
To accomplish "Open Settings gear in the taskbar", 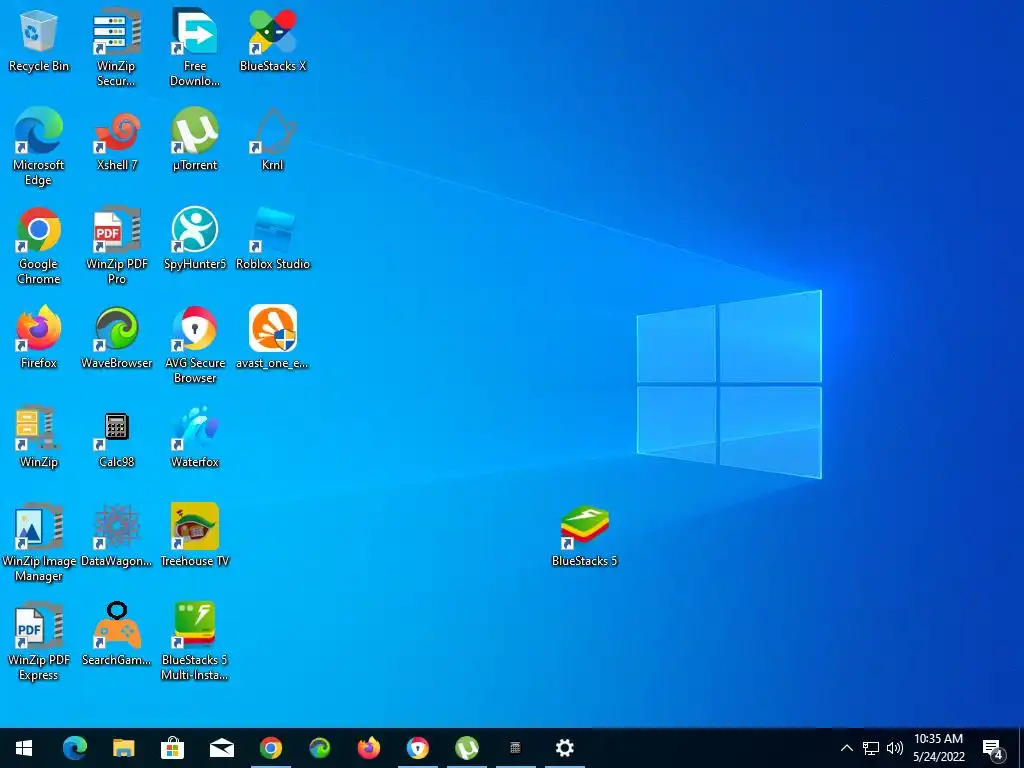I will tap(564, 748).
